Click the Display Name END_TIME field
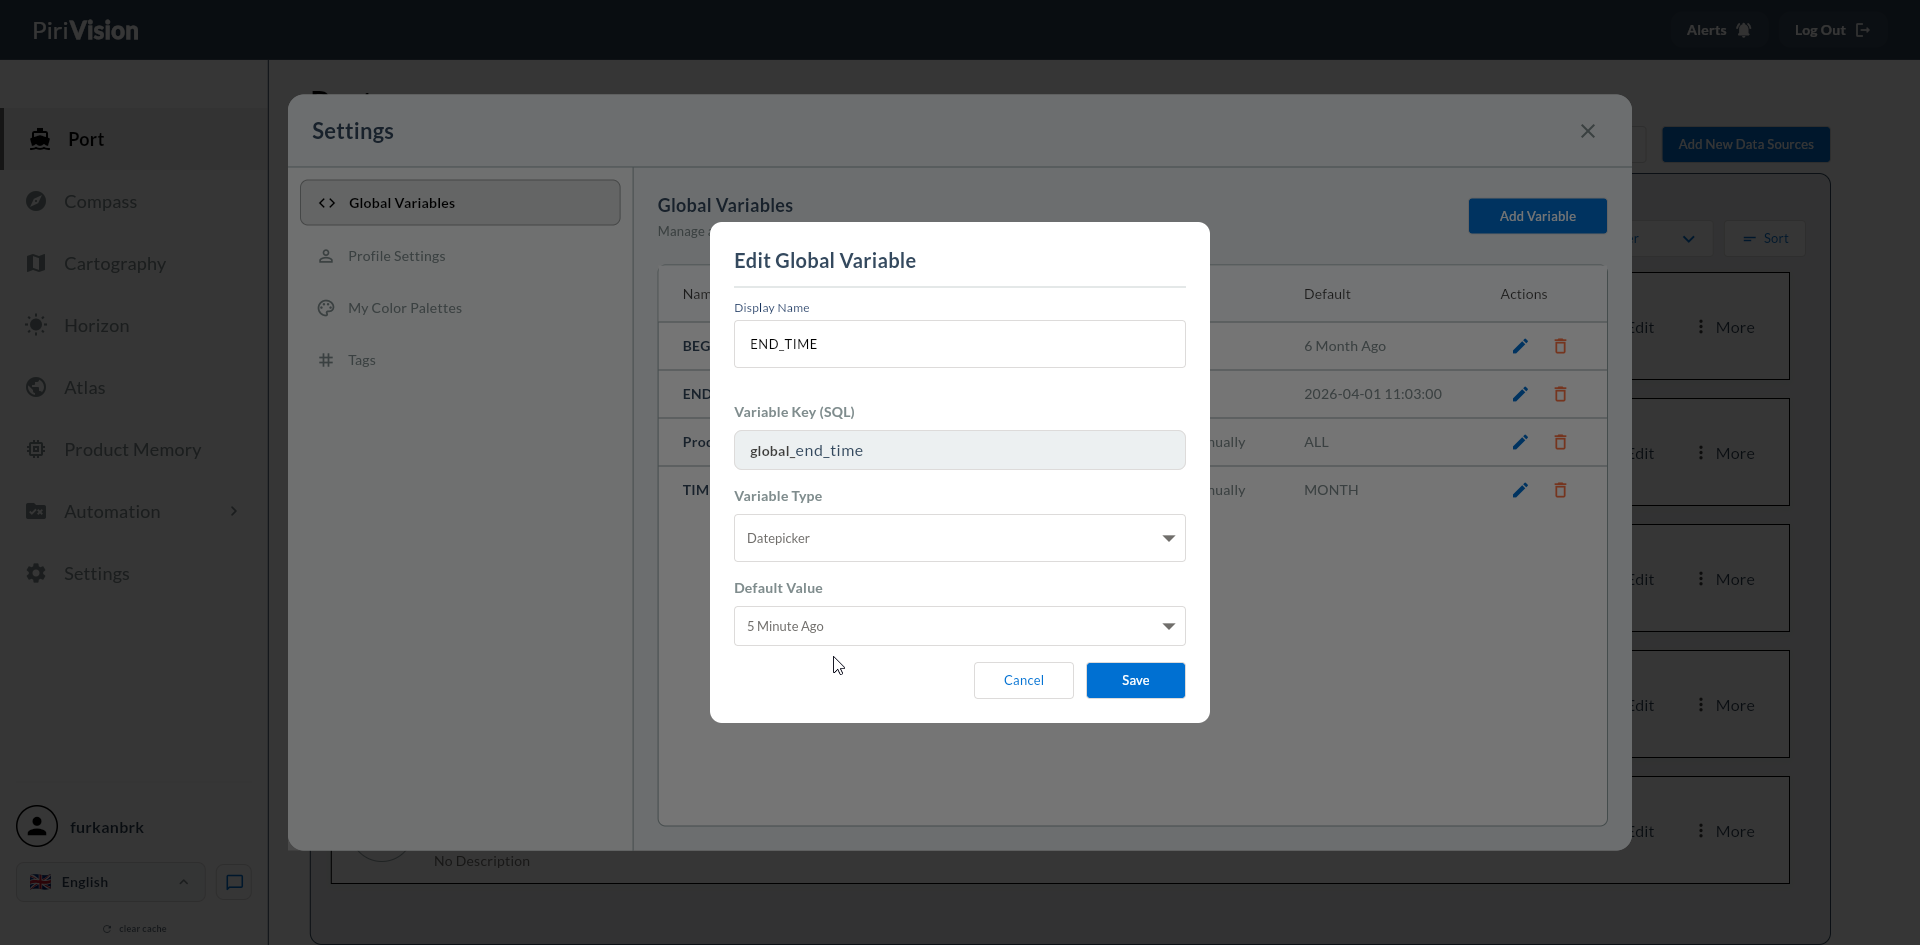1920x945 pixels. (x=959, y=344)
